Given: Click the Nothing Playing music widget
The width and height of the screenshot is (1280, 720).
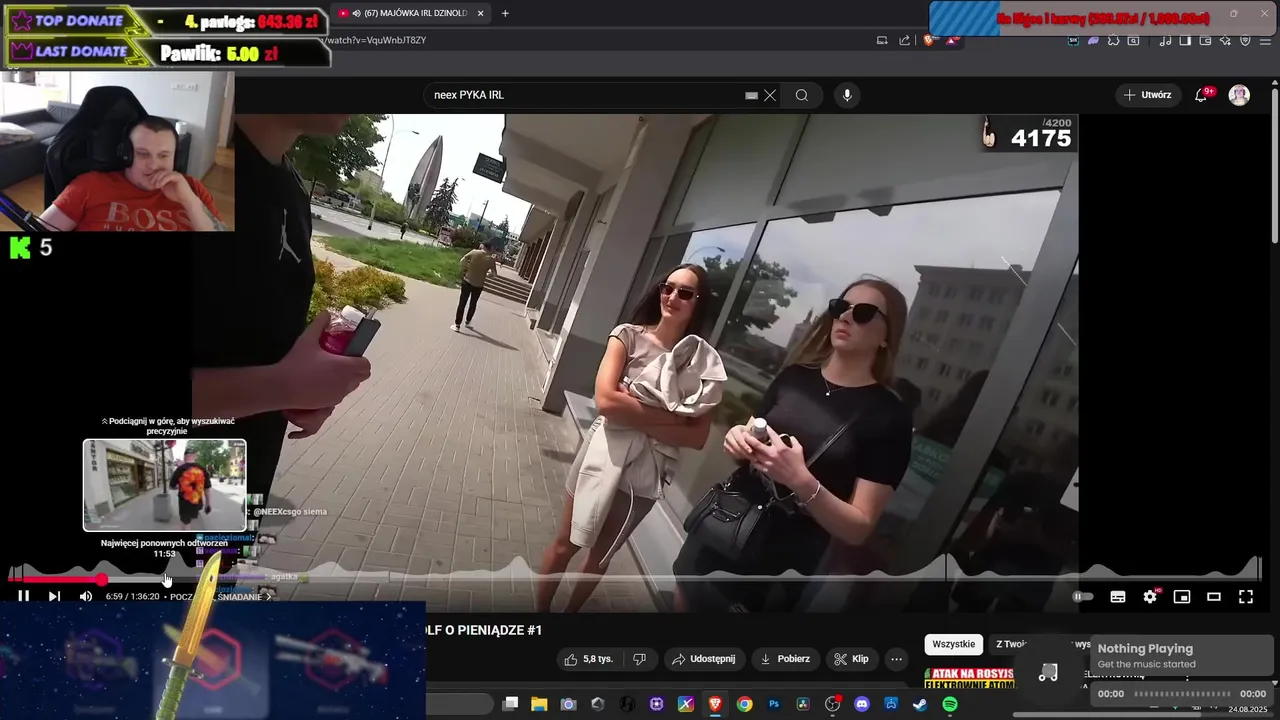Looking at the screenshot, I should [x=1181, y=656].
